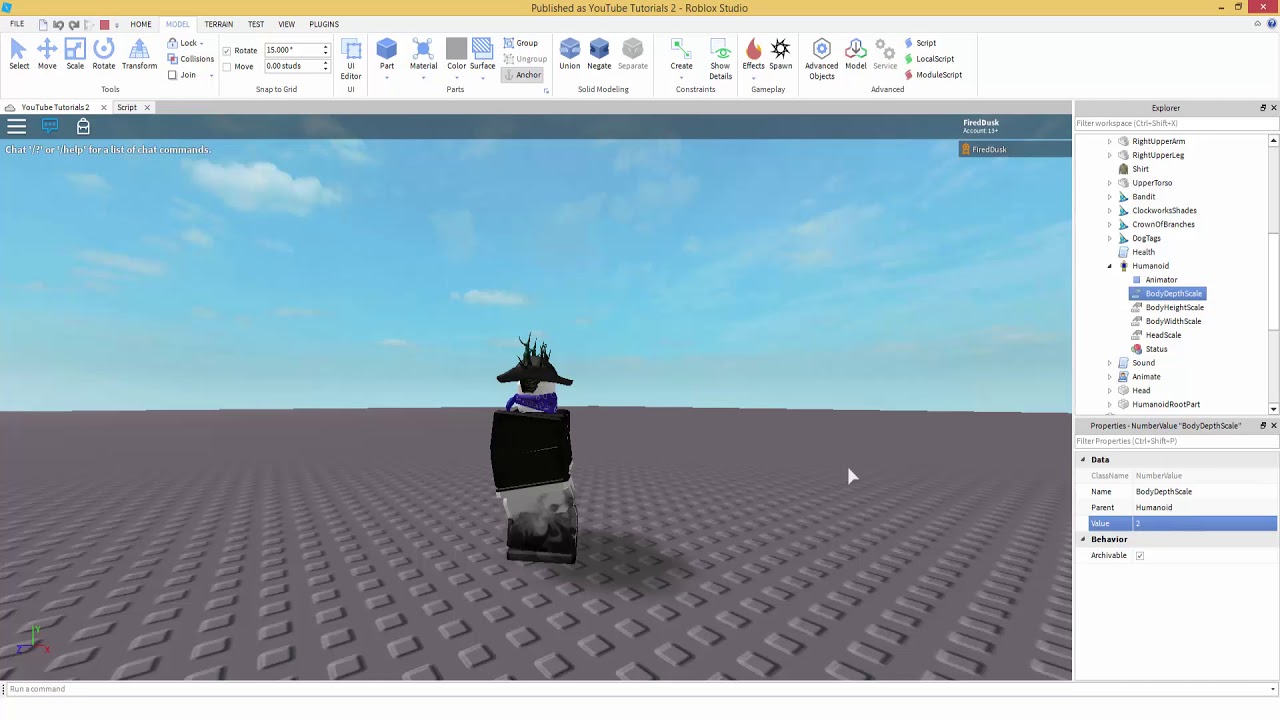Screen dimensions: 1280x720
Task: Edit the Value property field
Action: 1205,524
